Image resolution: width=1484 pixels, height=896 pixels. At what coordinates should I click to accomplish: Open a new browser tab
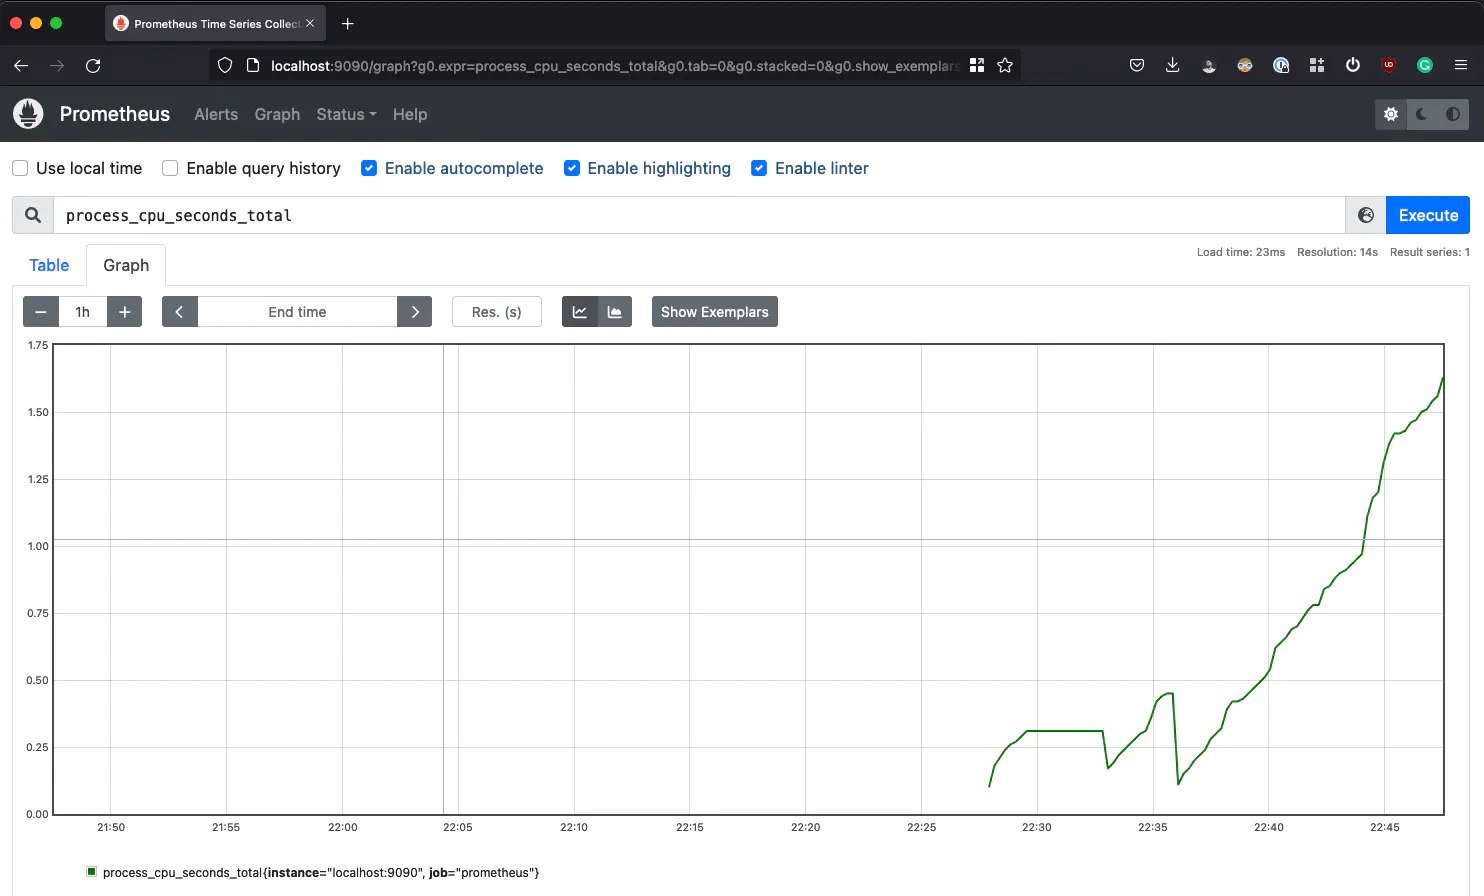tap(348, 23)
